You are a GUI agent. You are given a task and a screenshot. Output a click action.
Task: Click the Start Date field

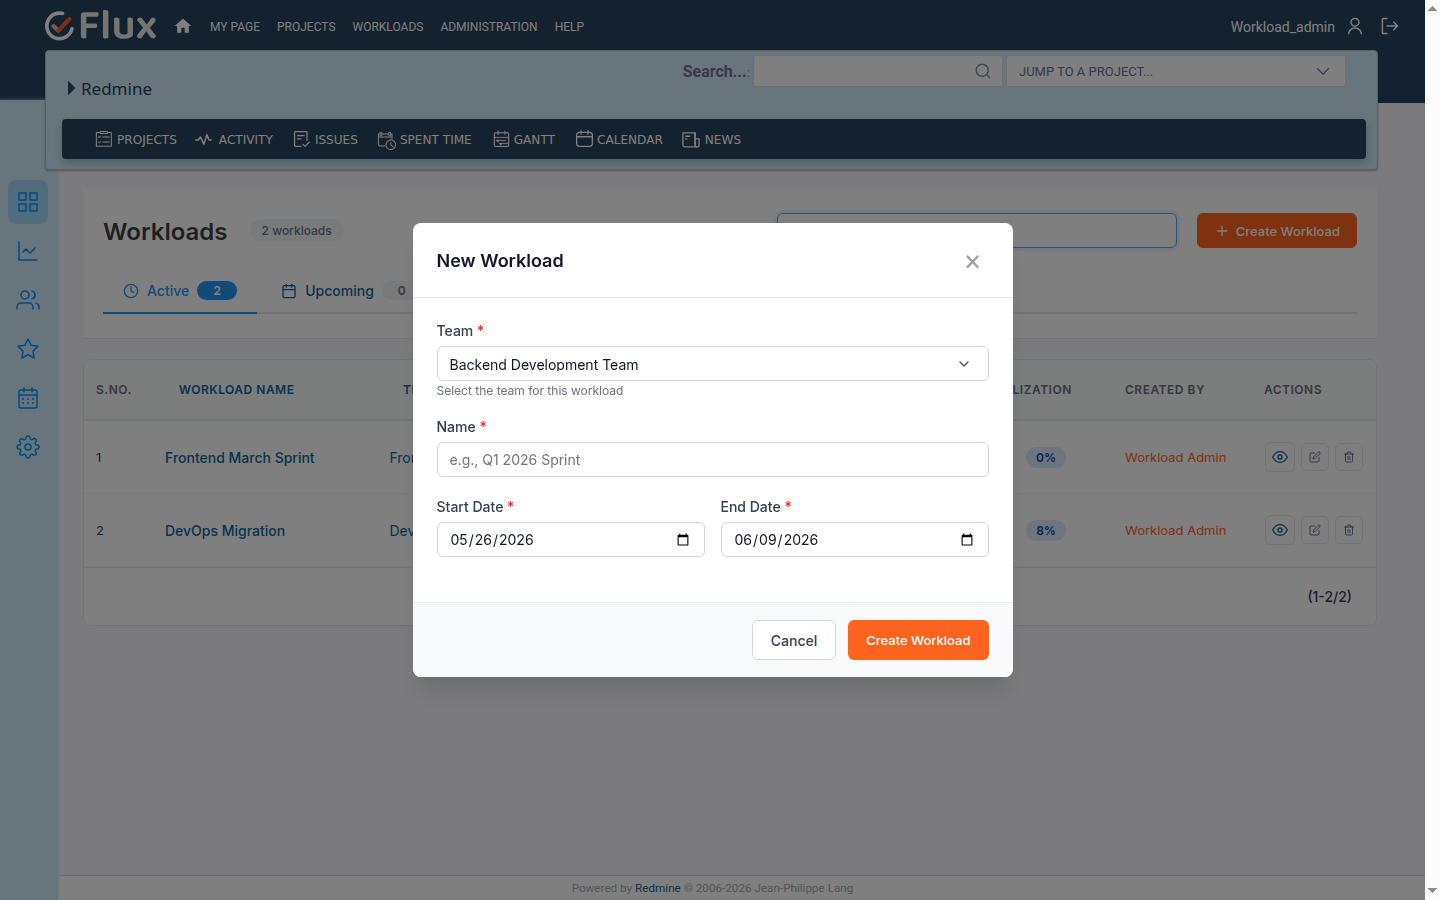(x=570, y=540)
